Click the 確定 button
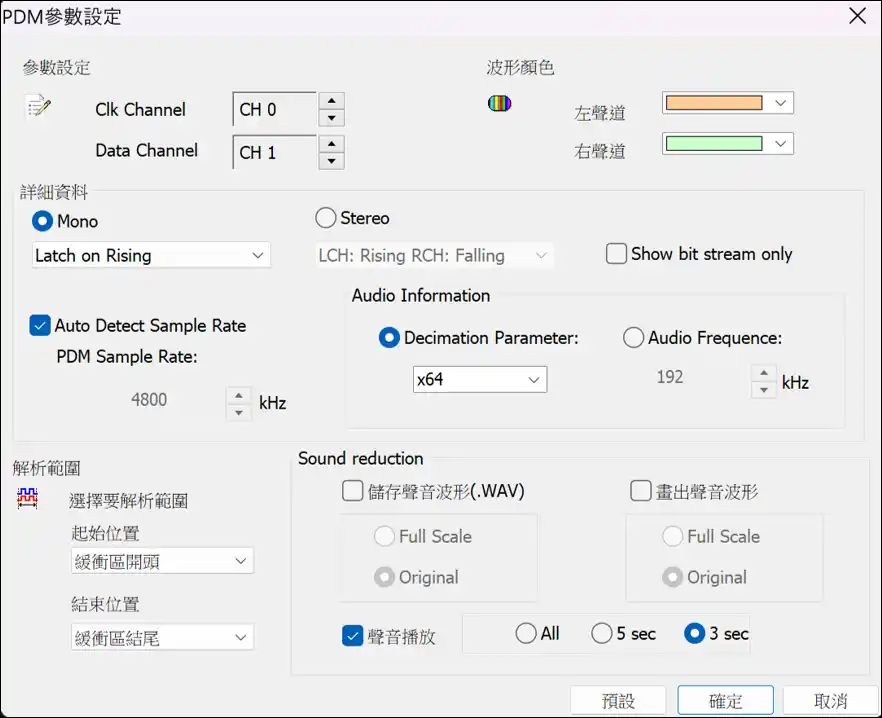This screenshot has width=882, height=718. click(x=725, y=701)
